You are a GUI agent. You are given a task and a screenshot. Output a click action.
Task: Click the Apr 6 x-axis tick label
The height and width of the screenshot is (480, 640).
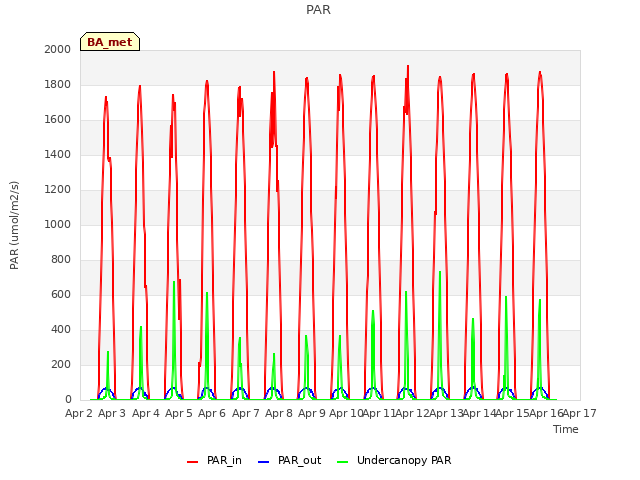(x=212, y=413)
